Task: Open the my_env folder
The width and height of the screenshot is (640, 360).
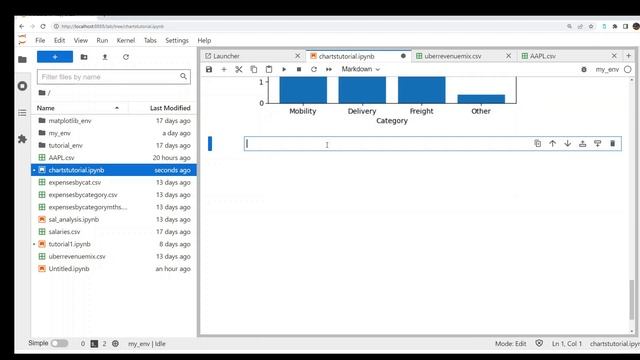Action: [x=113, y=133]
